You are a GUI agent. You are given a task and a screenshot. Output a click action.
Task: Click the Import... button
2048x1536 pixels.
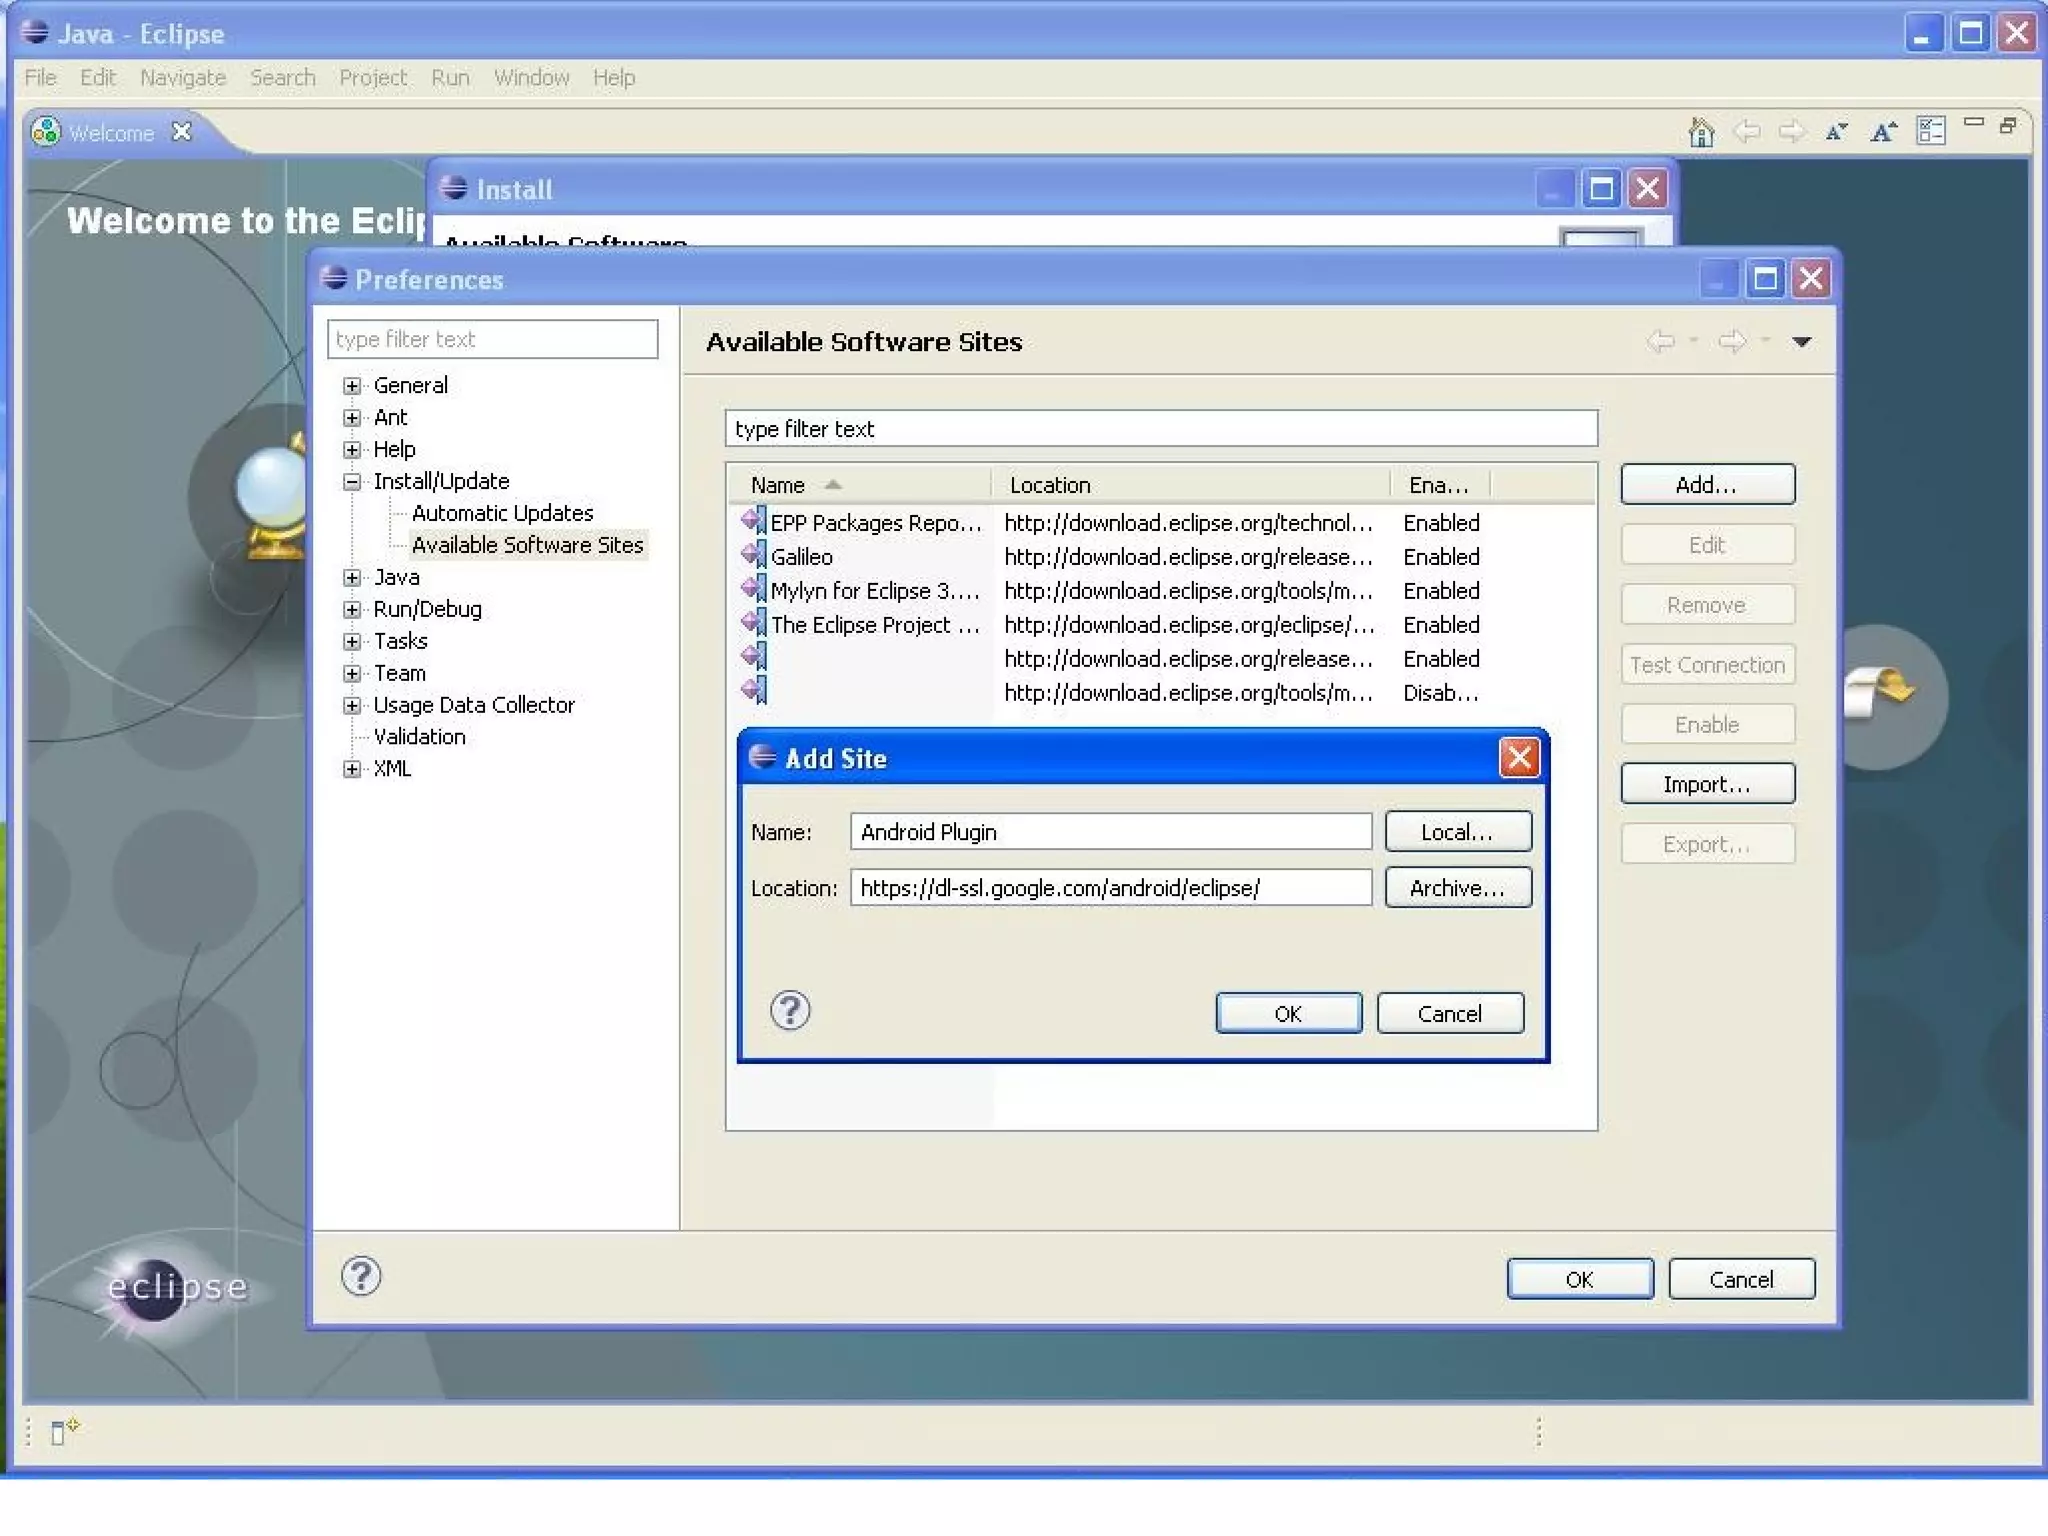(x=1707, y=785)
